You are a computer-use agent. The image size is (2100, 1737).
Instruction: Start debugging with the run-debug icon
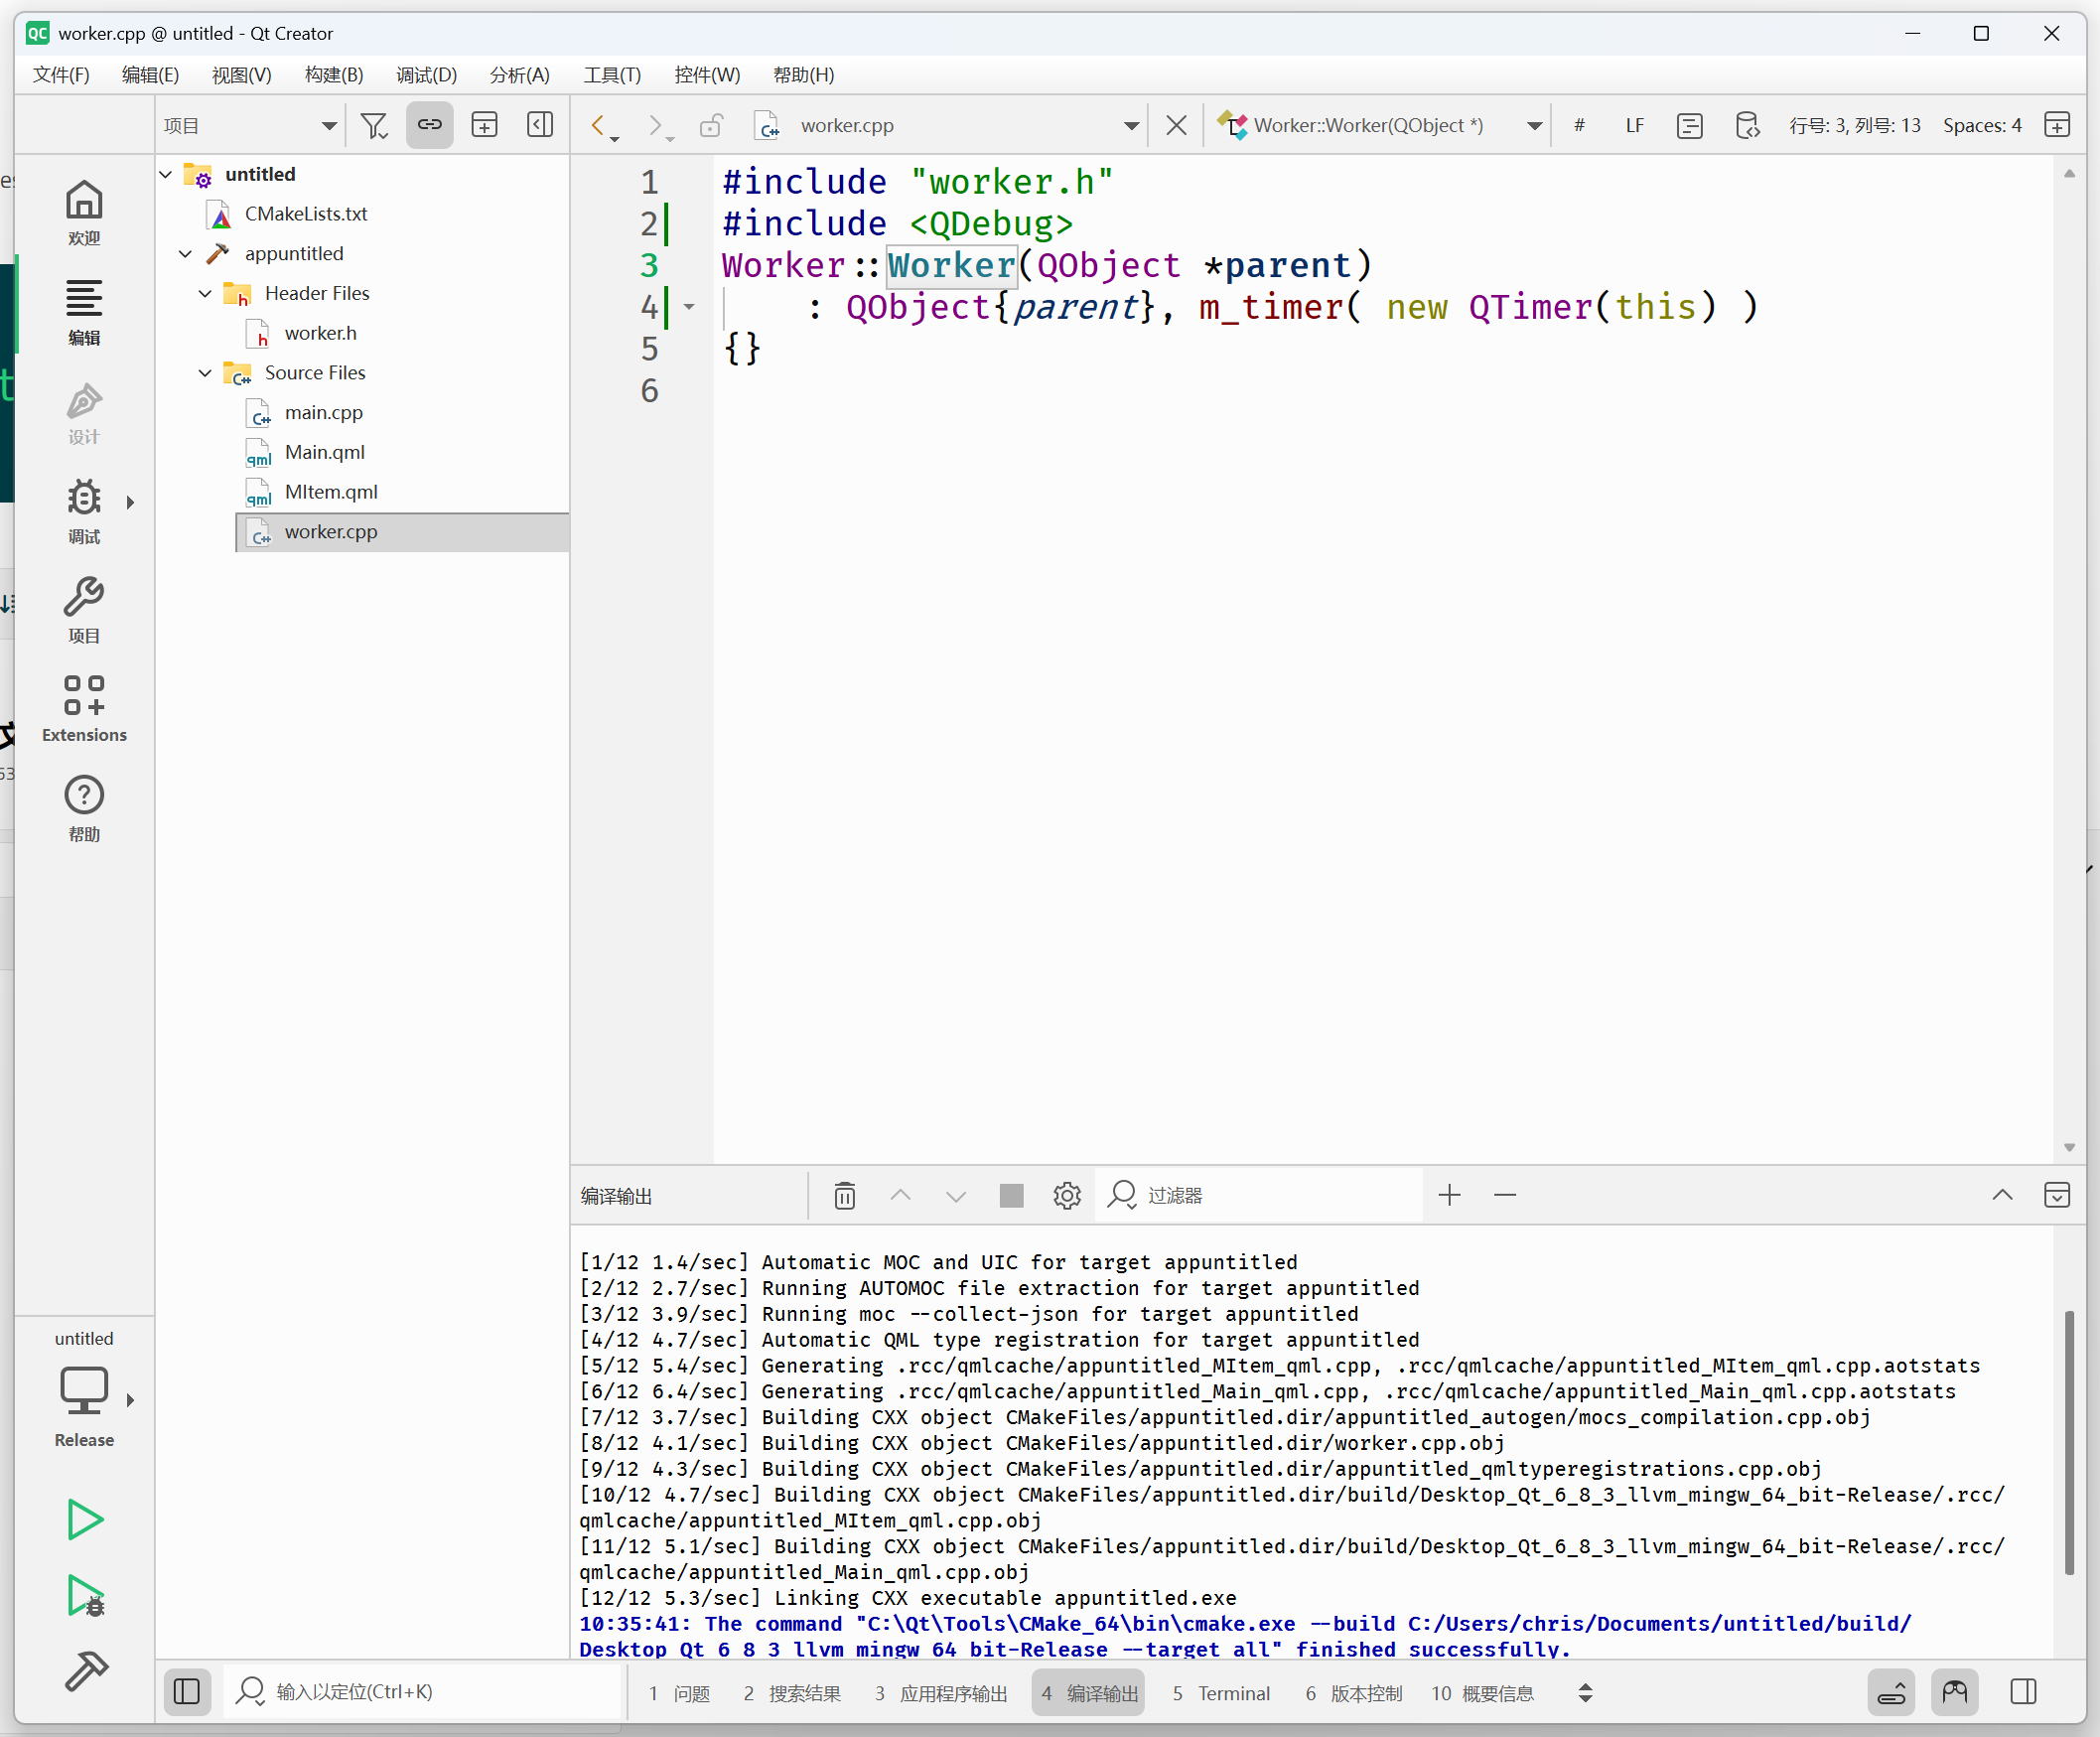tap(84, 1596)
